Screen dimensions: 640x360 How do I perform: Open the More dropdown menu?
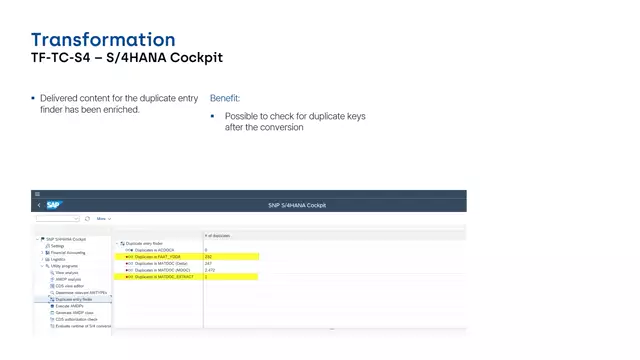pos(104,219)
